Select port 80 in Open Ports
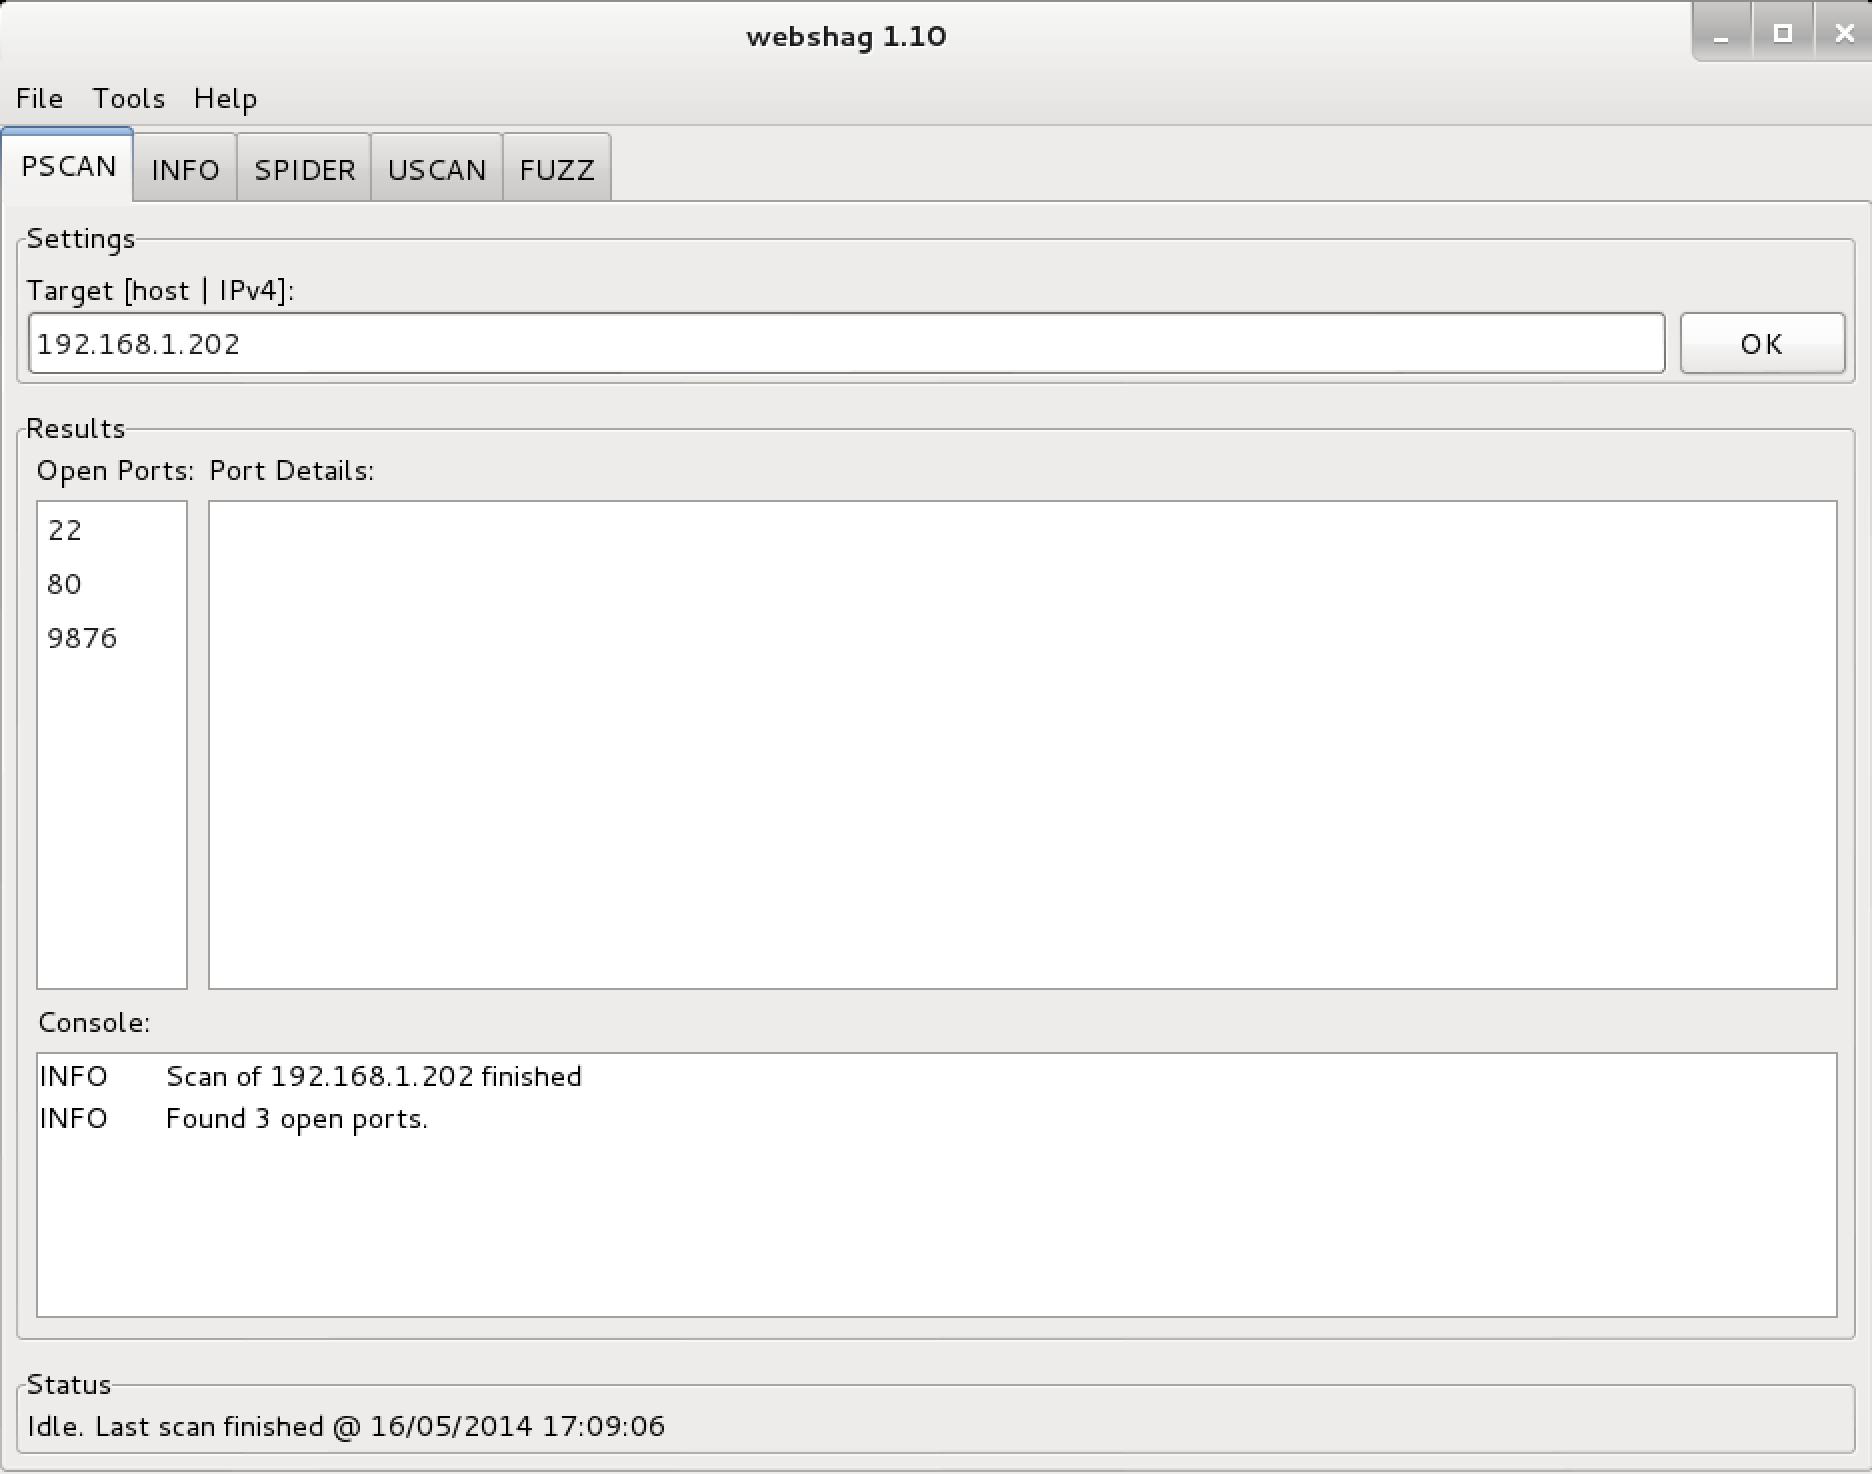 point(65,584)
